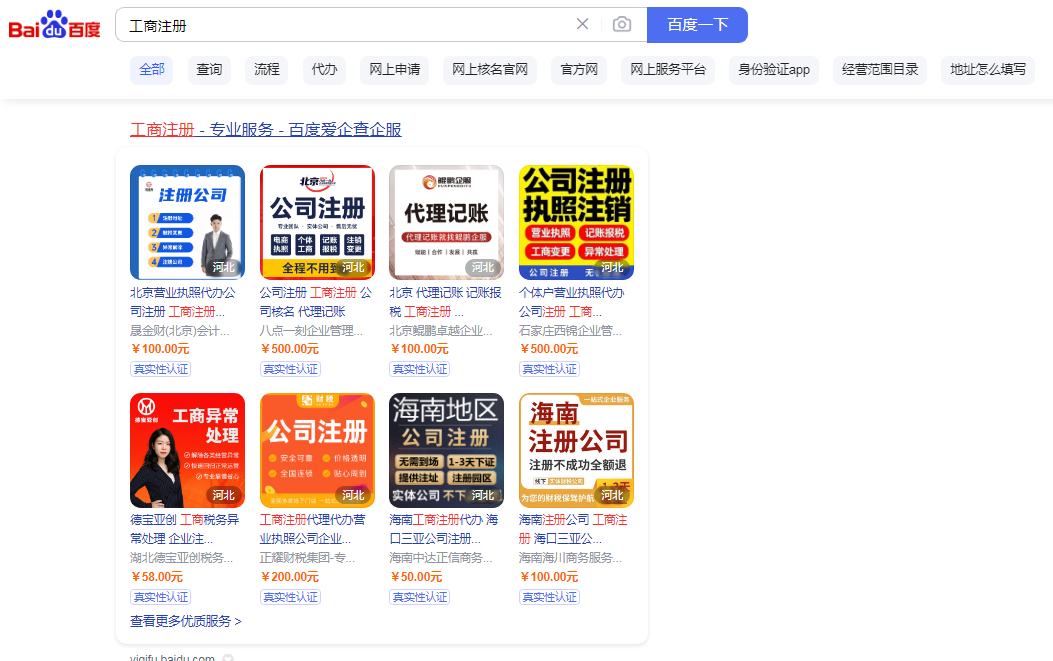Click 真实性认证 badge under 晟金财 listing
Image resolution: width=1053 pixels, height=661 pixels.
161,369
